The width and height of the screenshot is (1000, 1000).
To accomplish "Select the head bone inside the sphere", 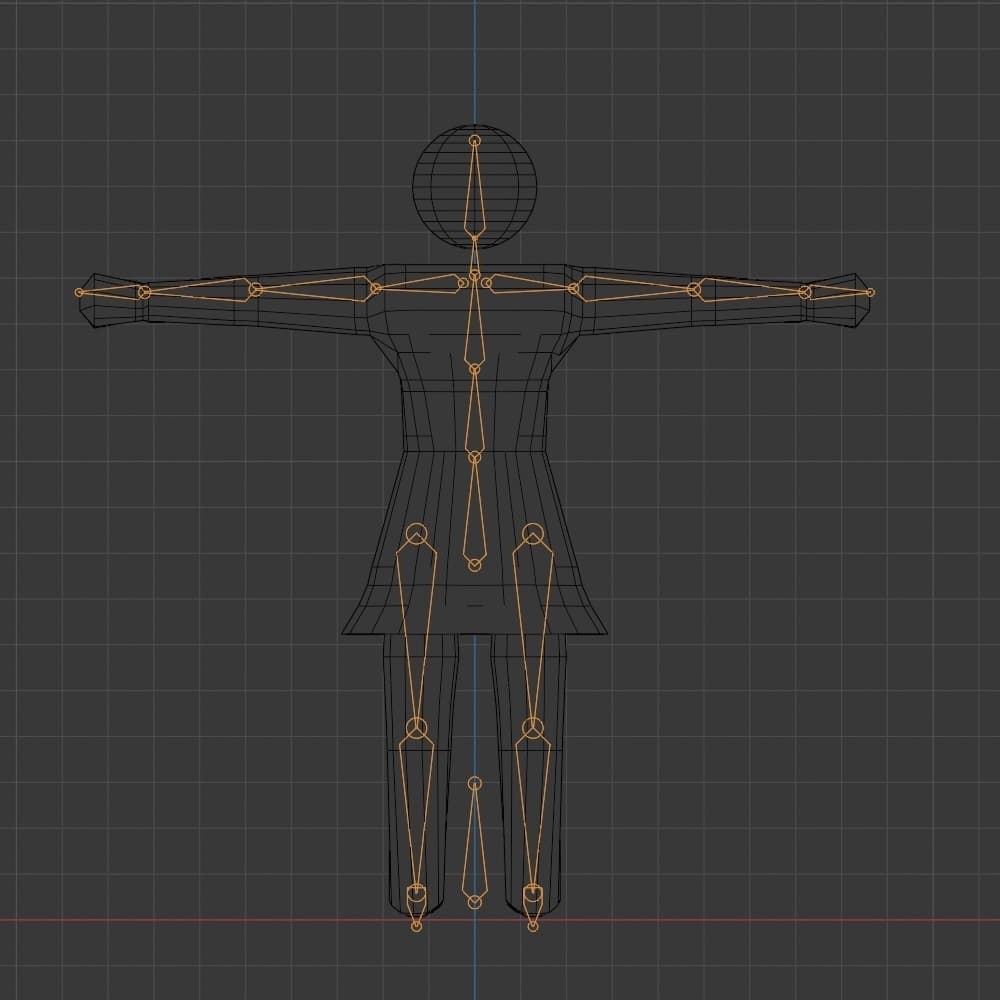I will (x=475, y=200).
